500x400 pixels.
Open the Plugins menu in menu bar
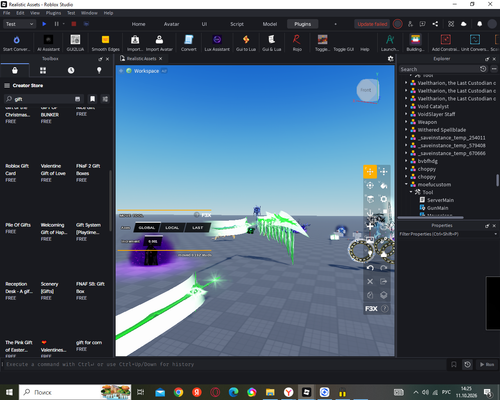[53, 13]
